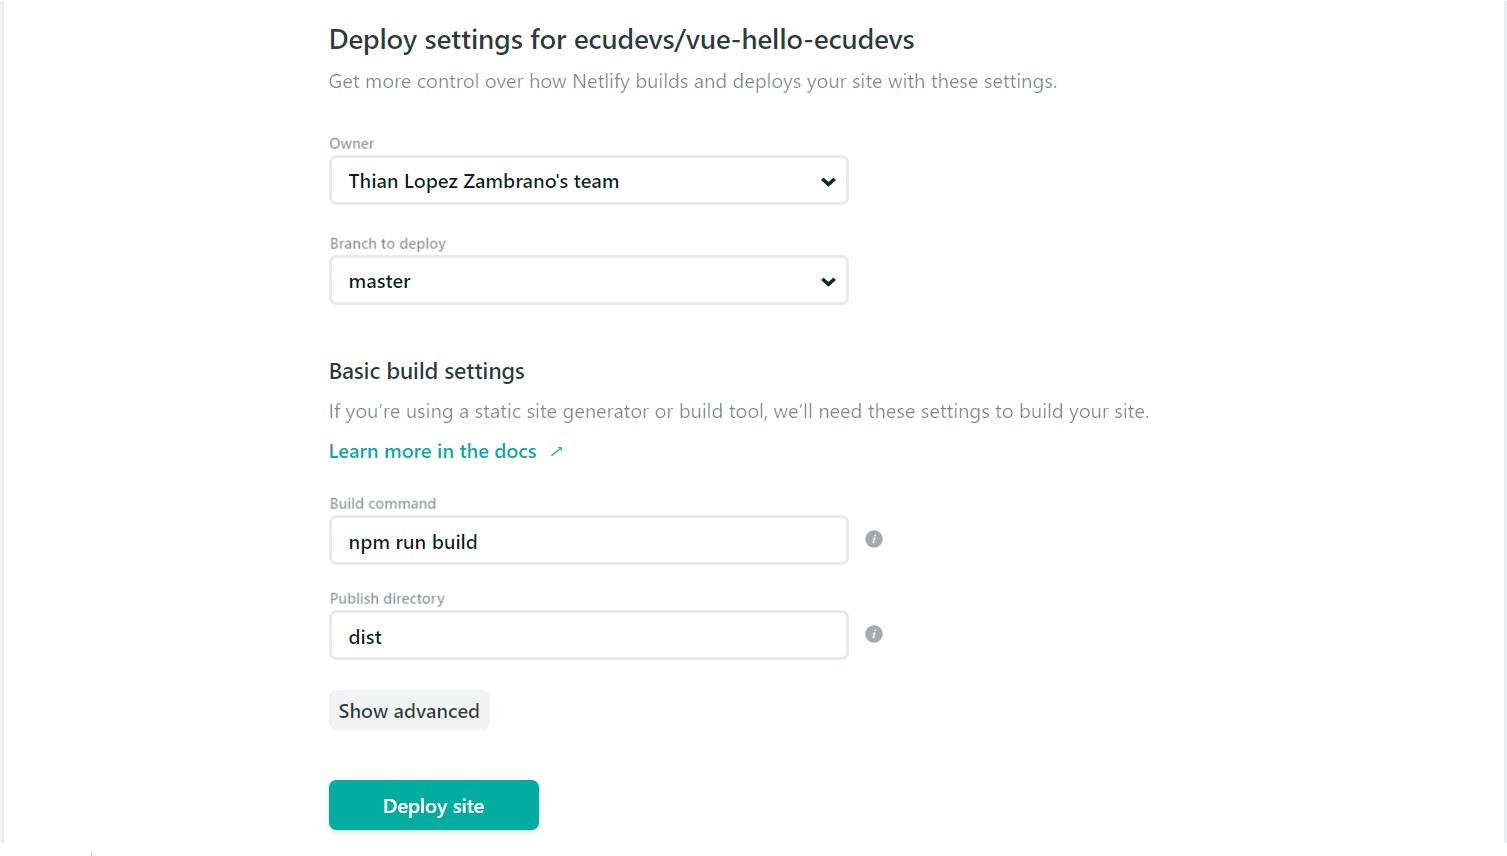
Task: Select the Build command input field
Action: tap(588, 539)
